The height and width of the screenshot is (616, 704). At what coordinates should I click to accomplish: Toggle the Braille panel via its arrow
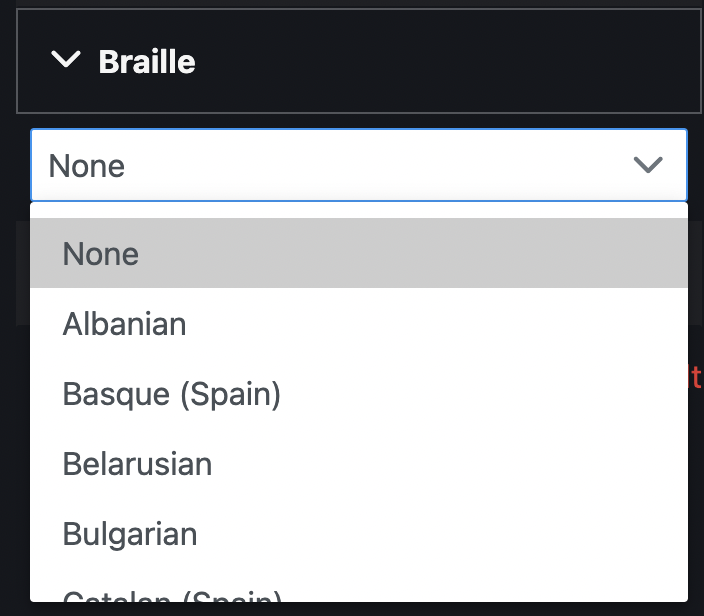click(65, 61)
